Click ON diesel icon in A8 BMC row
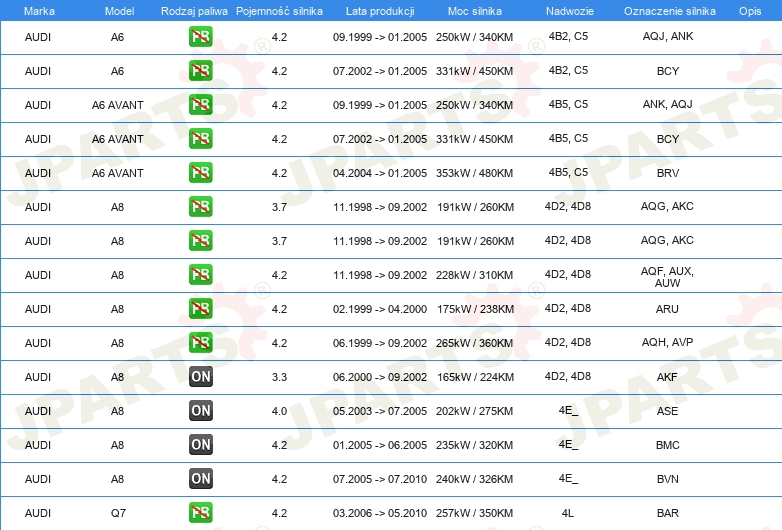This screenshot has width=782, height=530. tap(200, 445)
